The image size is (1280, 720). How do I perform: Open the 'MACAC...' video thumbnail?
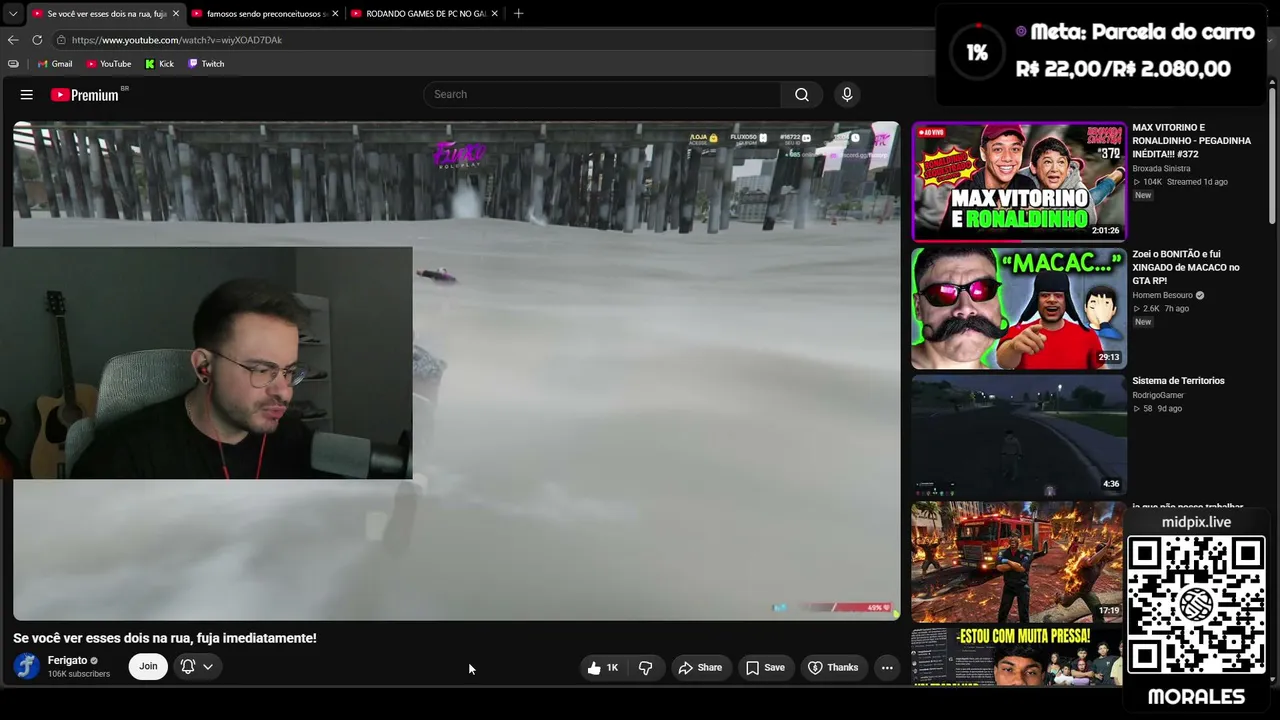(1019, 309)
